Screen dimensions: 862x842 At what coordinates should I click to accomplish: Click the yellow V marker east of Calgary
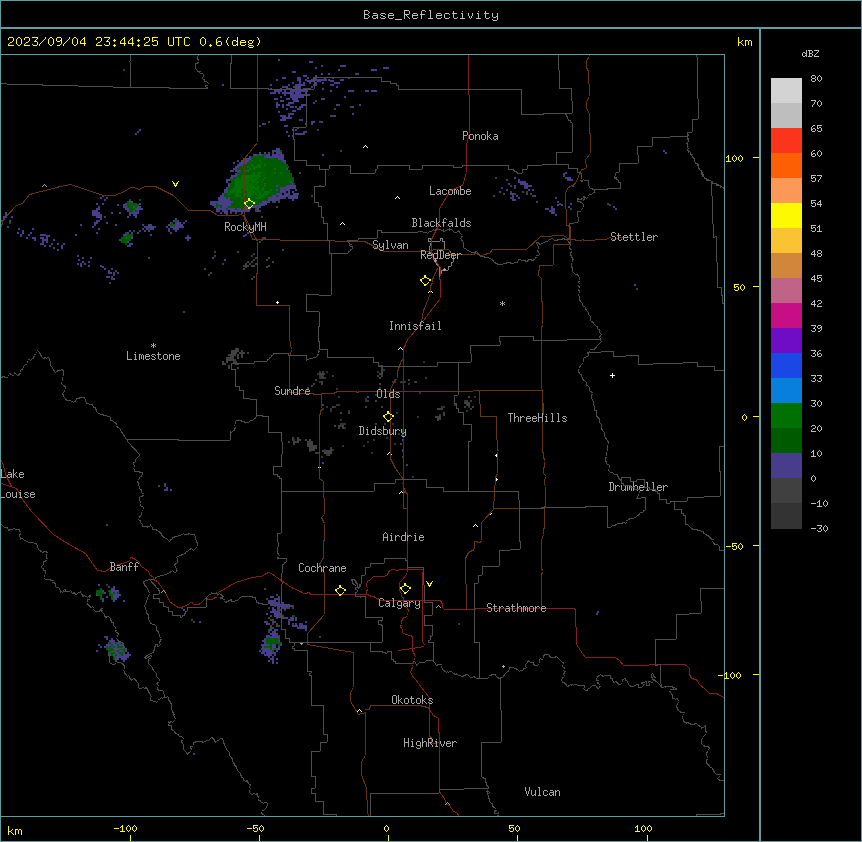point(429,584)
